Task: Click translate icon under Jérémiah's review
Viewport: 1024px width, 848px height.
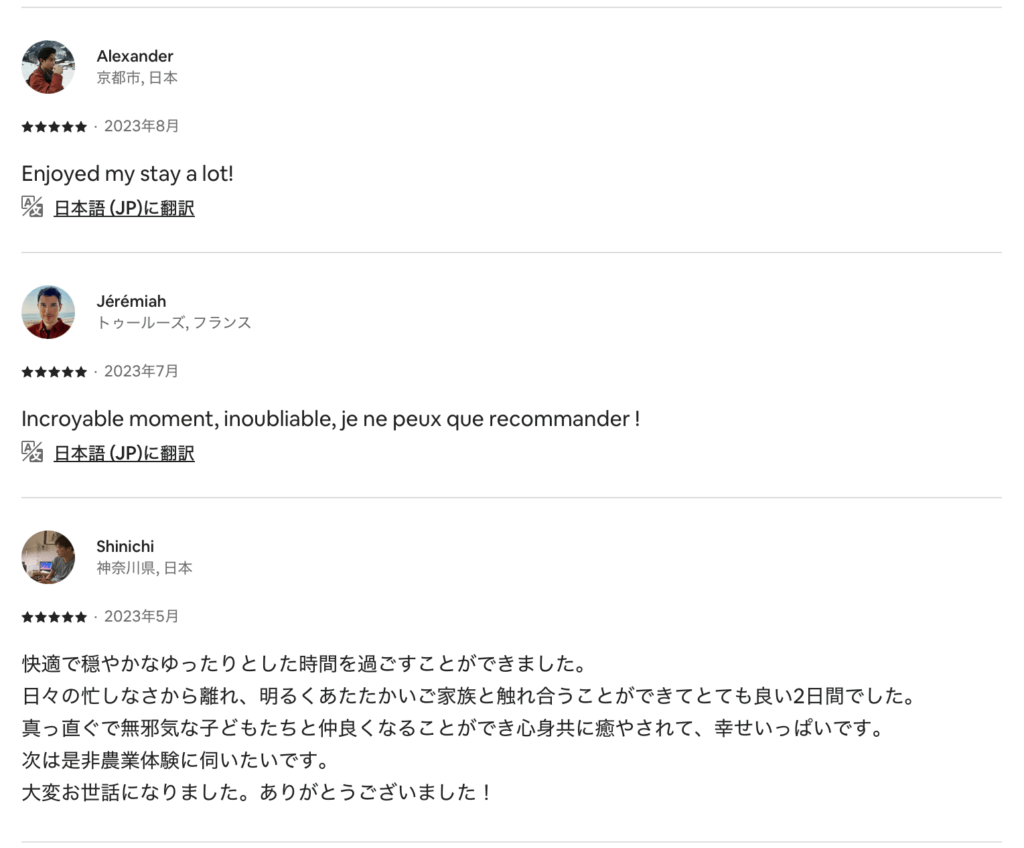Action: pos(32,452)
